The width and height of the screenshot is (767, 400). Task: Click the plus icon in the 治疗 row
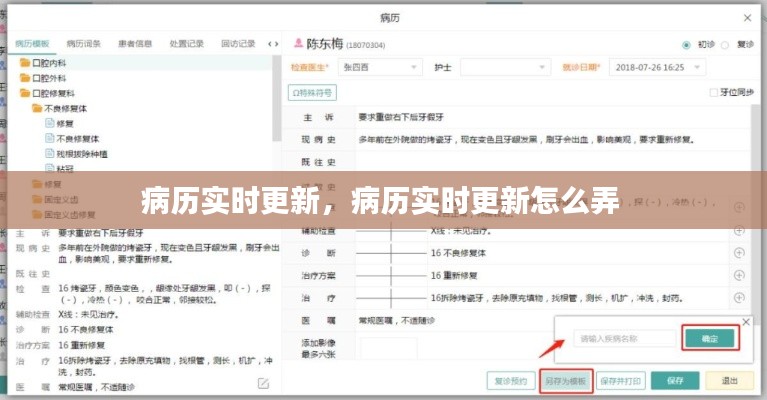tap(739, 298)
